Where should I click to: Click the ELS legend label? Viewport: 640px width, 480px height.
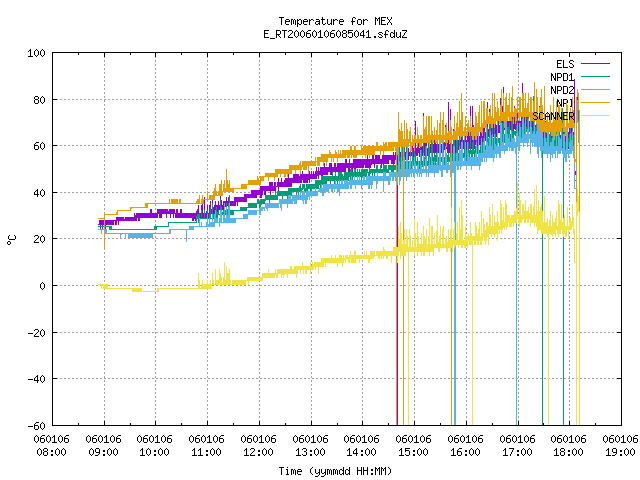pos(565,64)
